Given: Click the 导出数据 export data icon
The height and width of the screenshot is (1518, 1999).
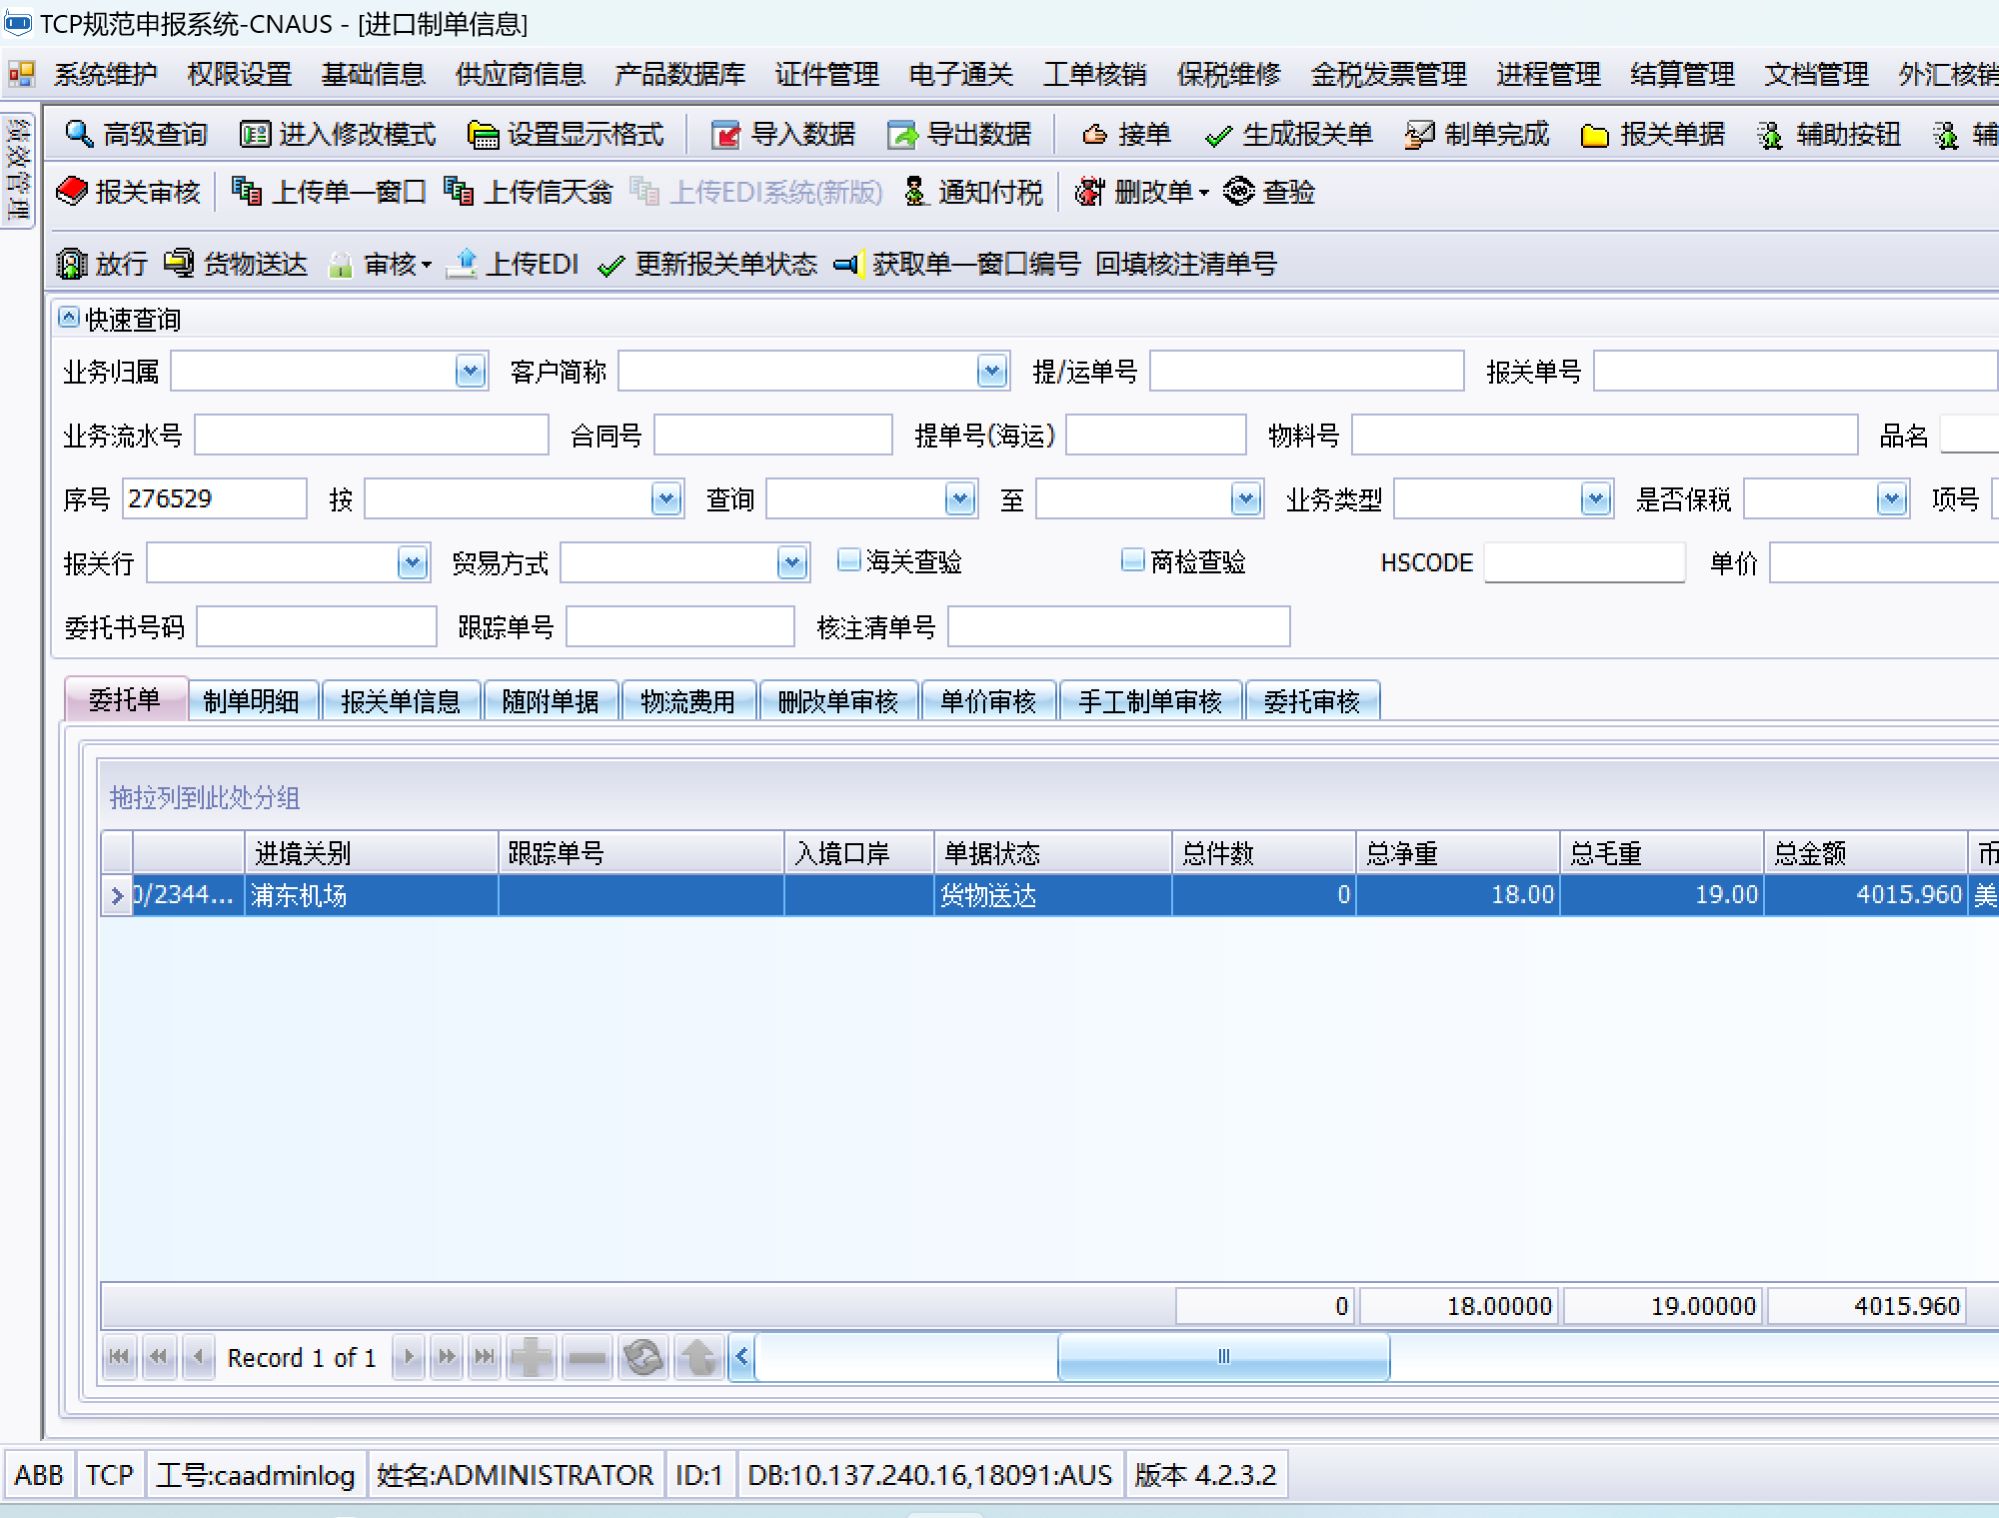Looking at the screenshot, I should click(902, 134).
